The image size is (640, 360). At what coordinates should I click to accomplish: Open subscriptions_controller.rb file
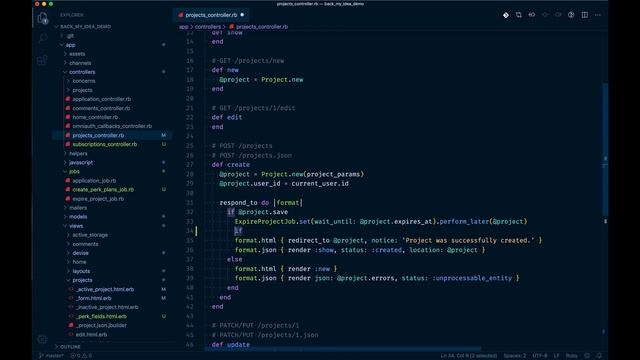click(x=104, y=144)
